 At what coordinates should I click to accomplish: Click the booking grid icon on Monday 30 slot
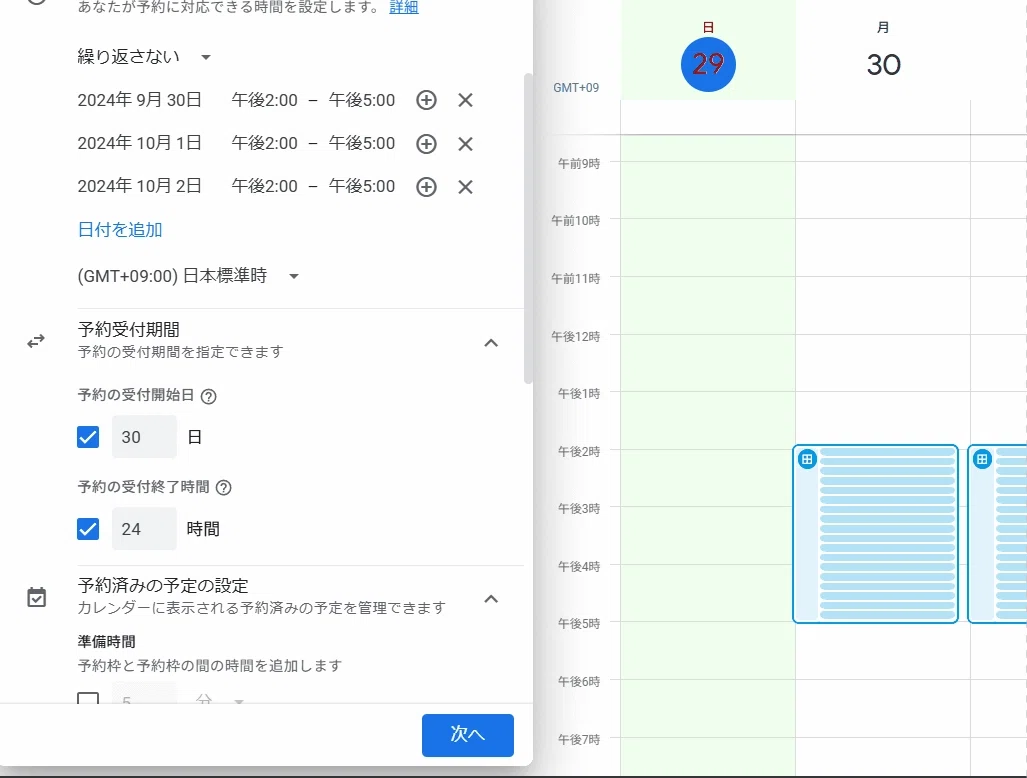point(807,459)
